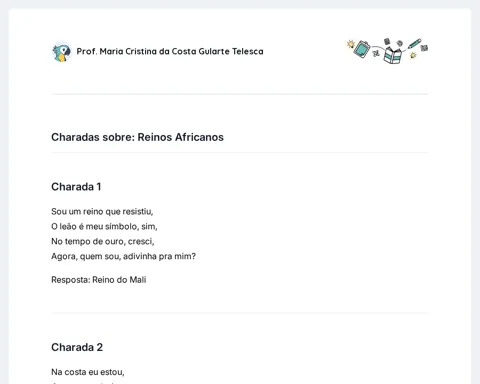
Task: Click the line 'No tempo de ouro, cresci,'
Action: [x=103, y=241]
